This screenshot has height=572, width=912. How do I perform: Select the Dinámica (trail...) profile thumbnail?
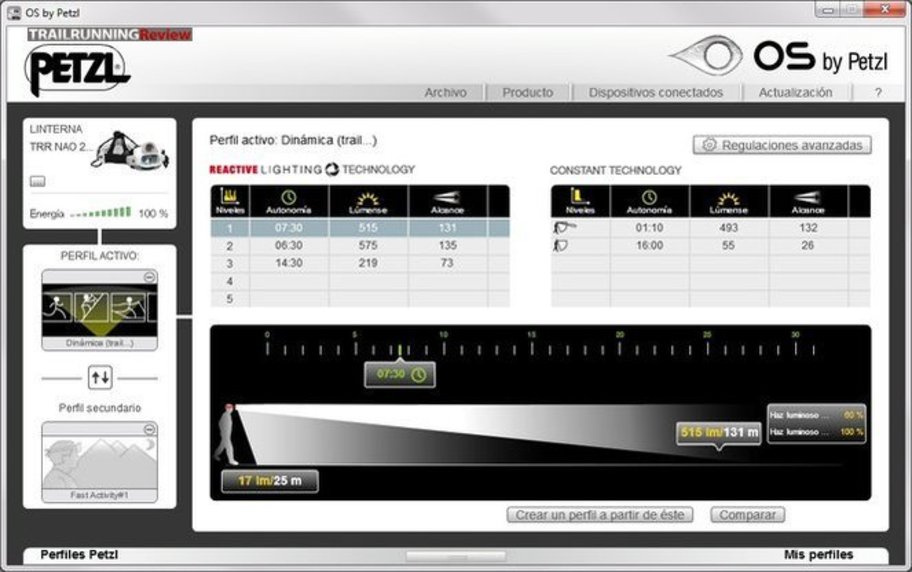point(99,310)
